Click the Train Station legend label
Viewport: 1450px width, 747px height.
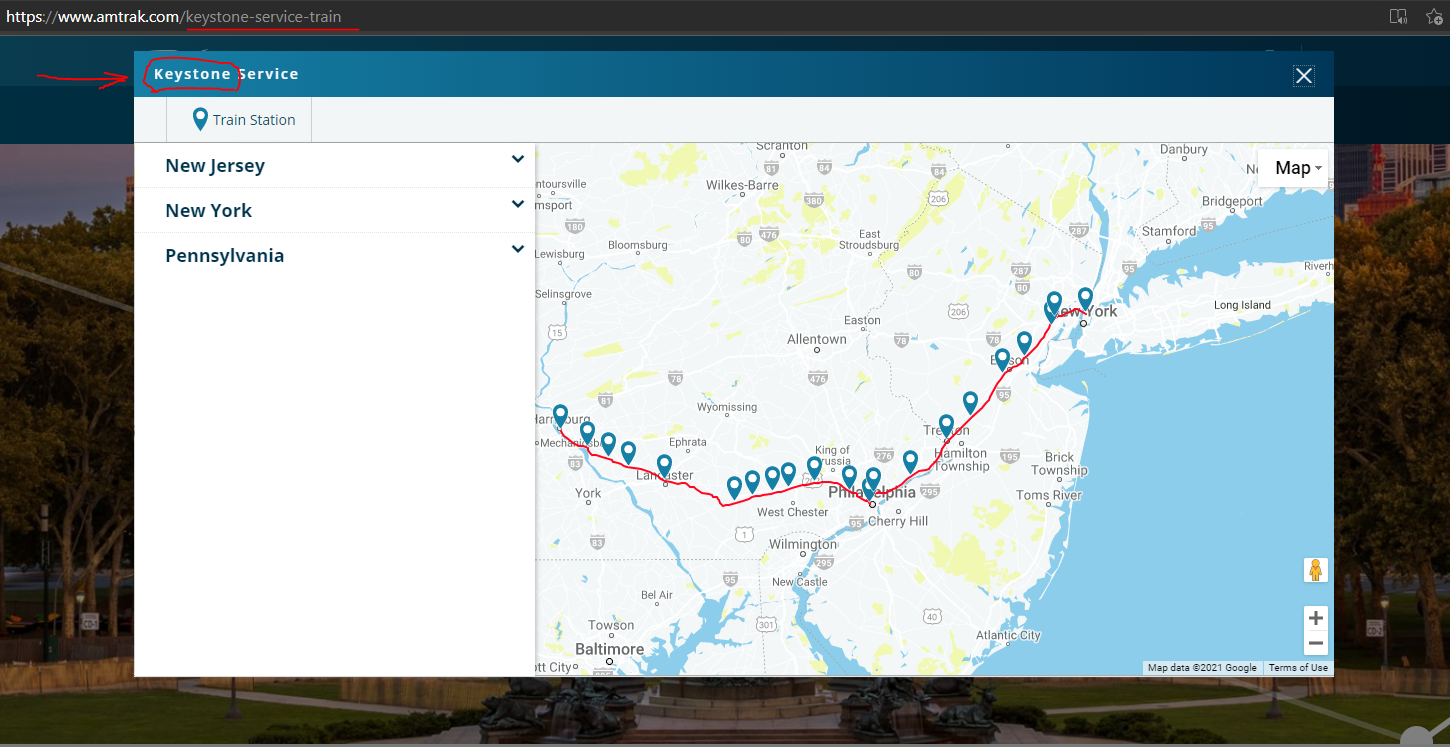(254, 120)
